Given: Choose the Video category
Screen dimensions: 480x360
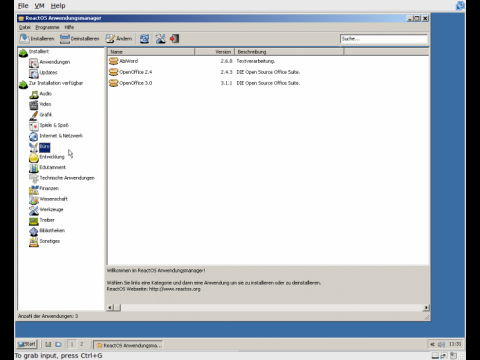Looking at the screenshot, I should click(45, 104).
